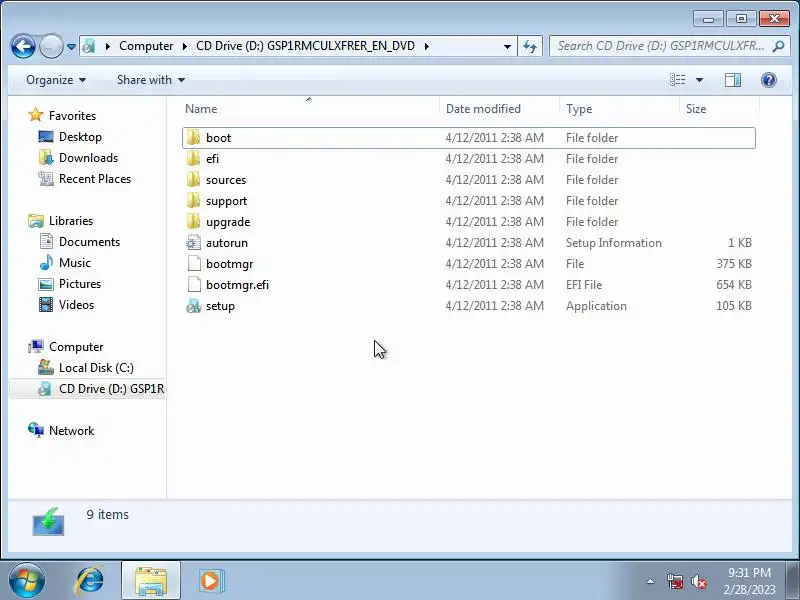
Task: Go back using the Back arrow button
Action: point(23,46)
